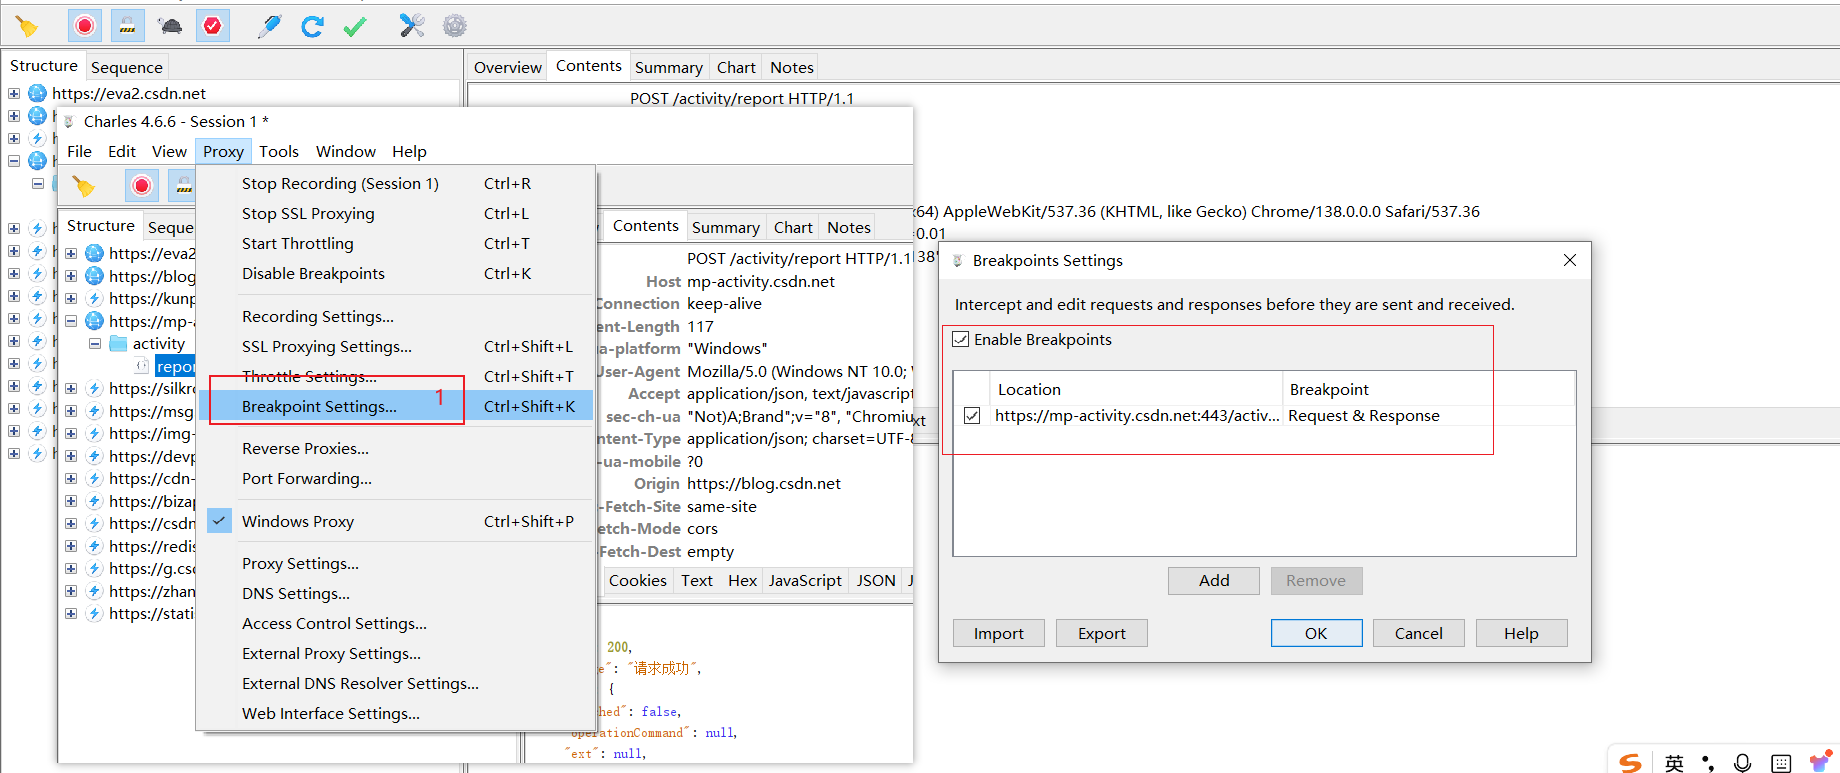1840x773 pixels.
Task: Open SSL Proxying Settings... from the Proxy menu
Action: [x=395, y=346]
